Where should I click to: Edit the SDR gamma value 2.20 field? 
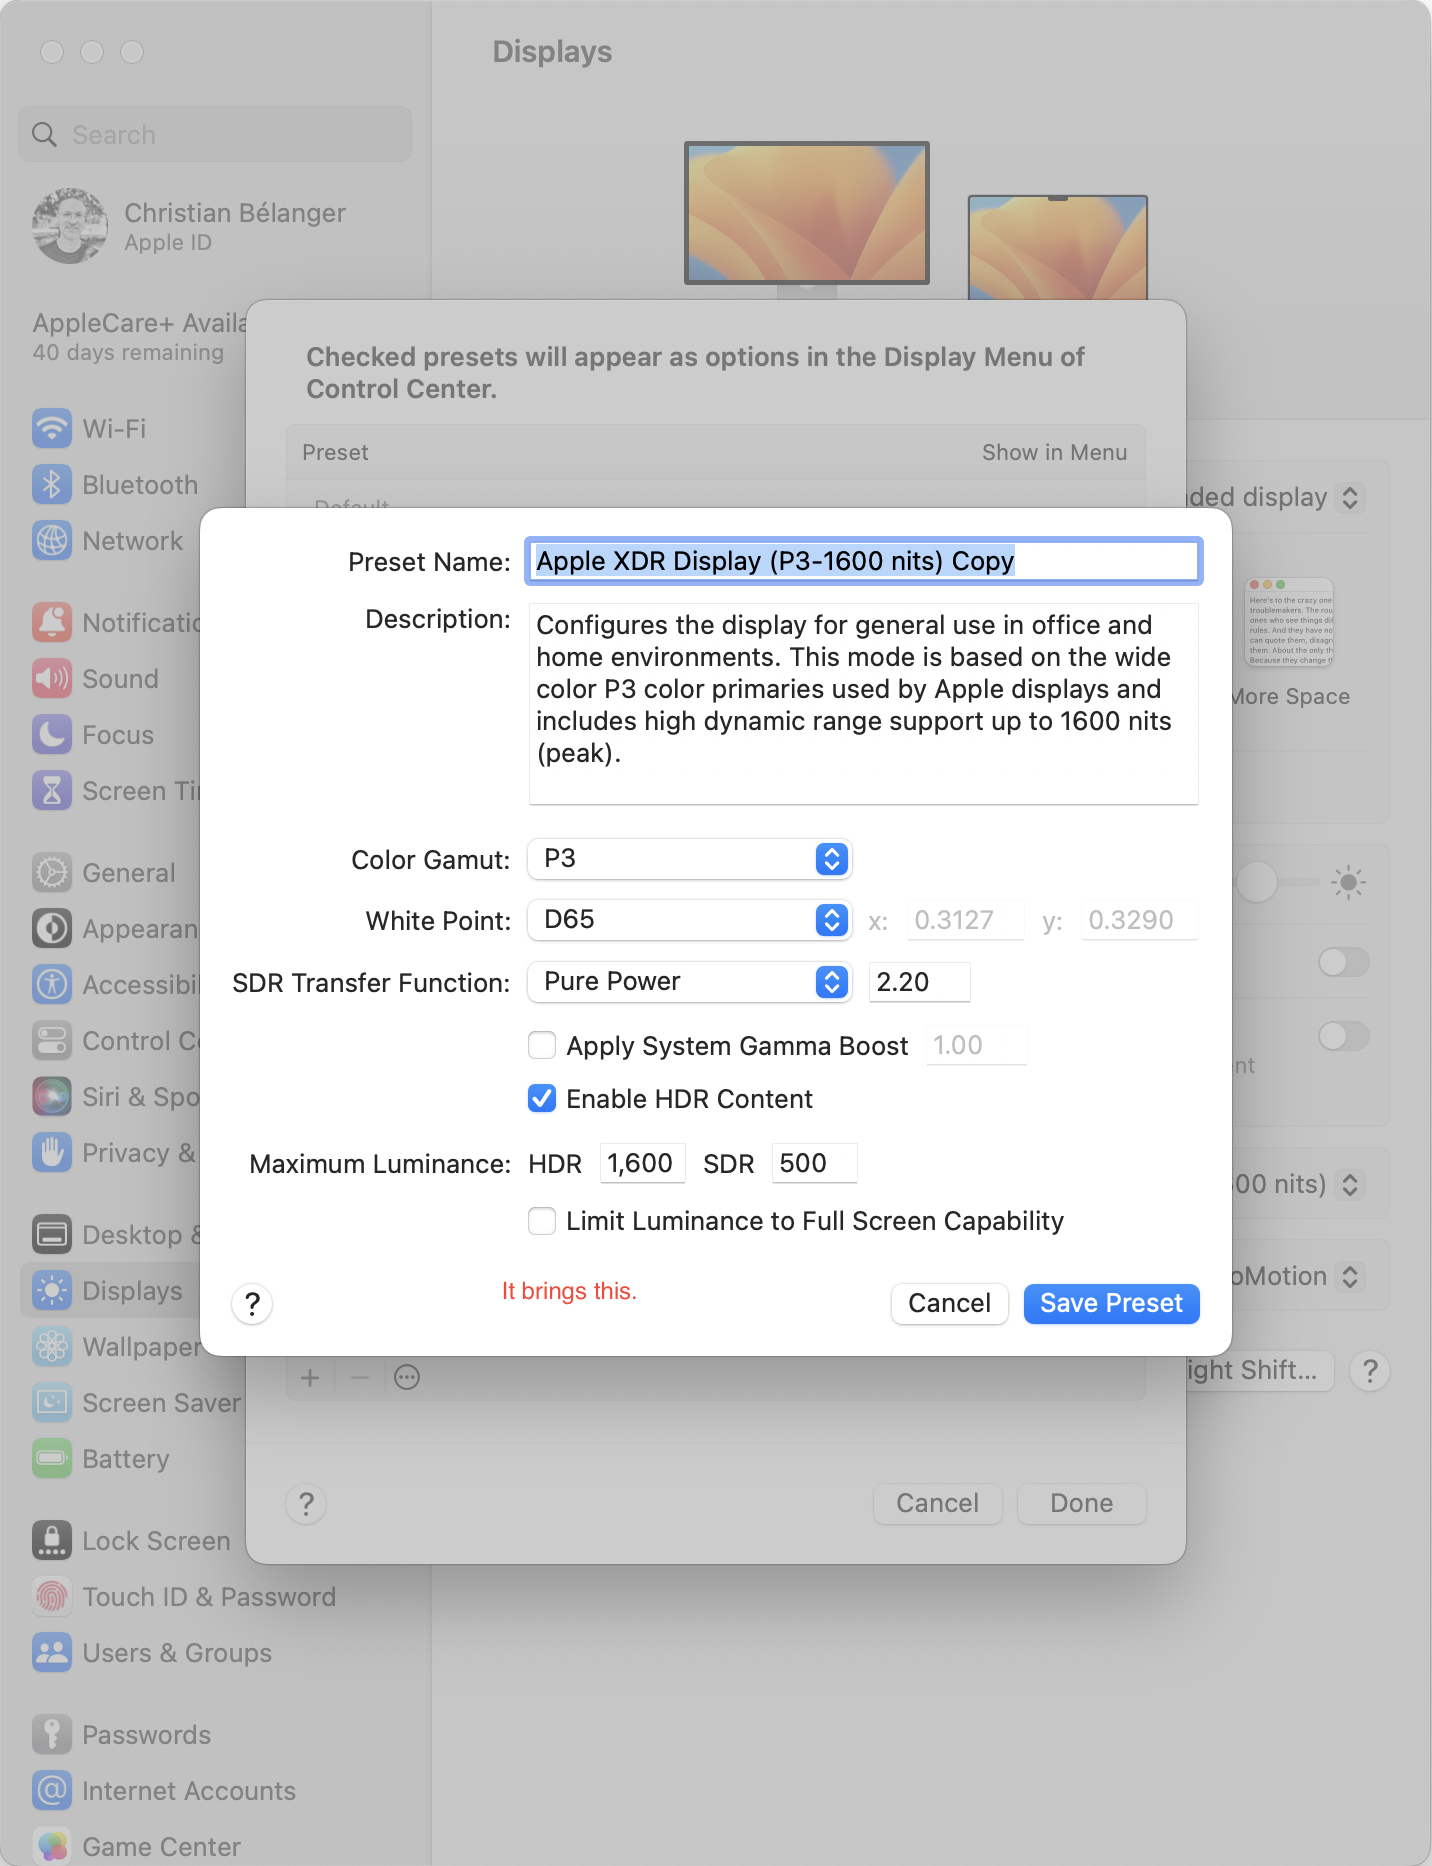pos(920,982)
